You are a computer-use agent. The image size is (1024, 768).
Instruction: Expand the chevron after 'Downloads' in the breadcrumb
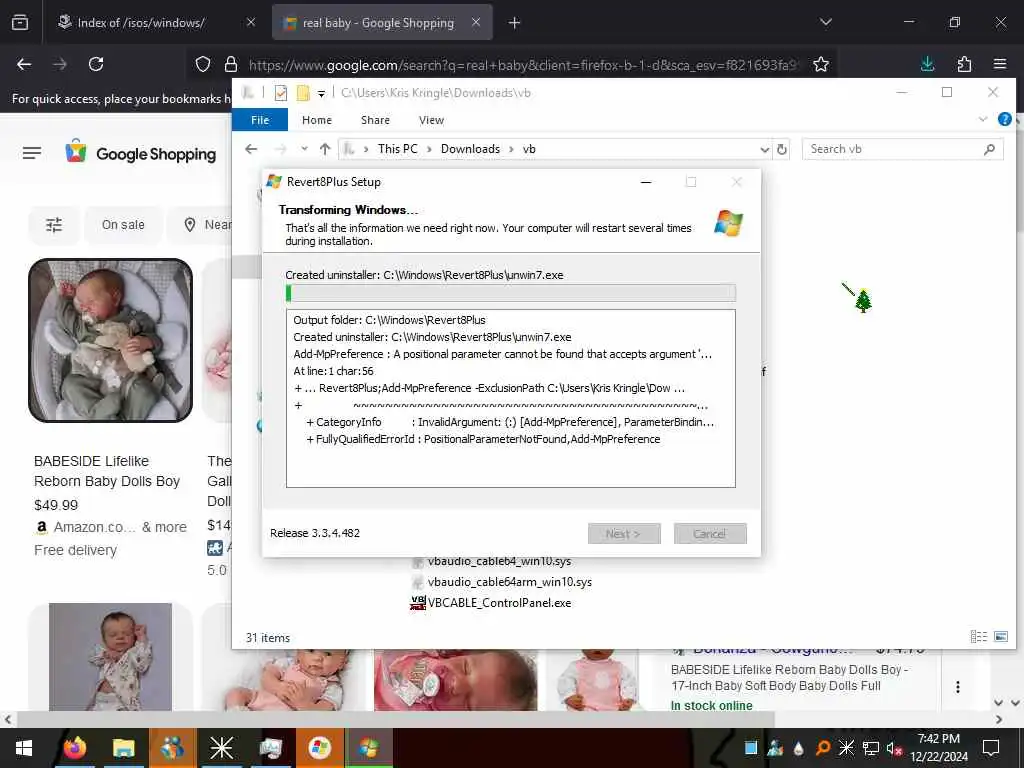pos(511,149)
